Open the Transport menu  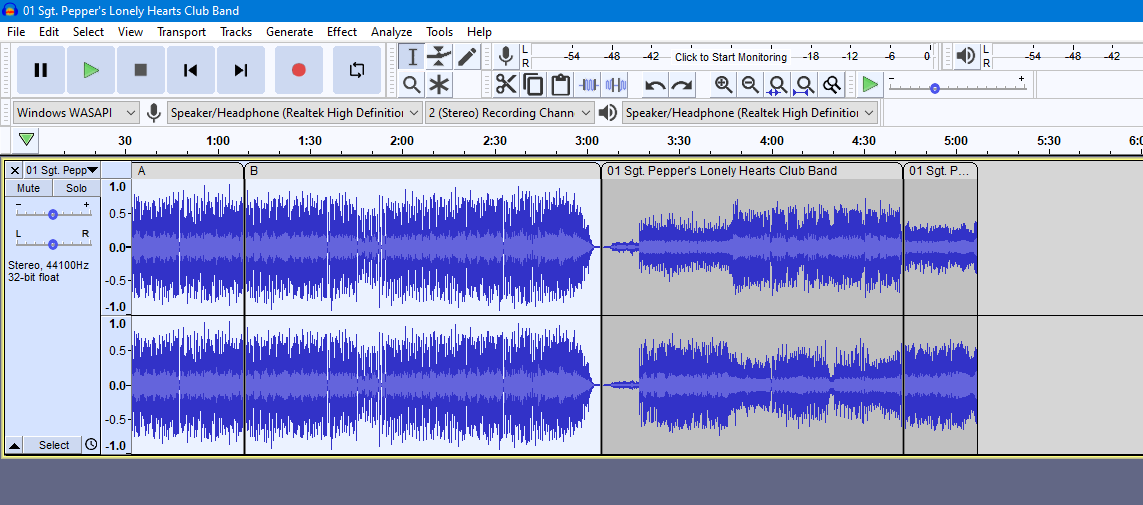[x=182, y=32]
